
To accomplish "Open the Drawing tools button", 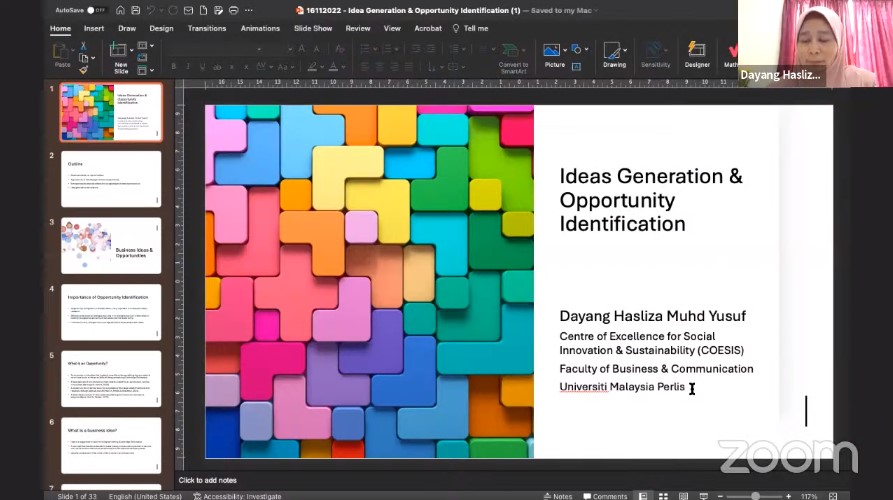I will coord(615,55).
